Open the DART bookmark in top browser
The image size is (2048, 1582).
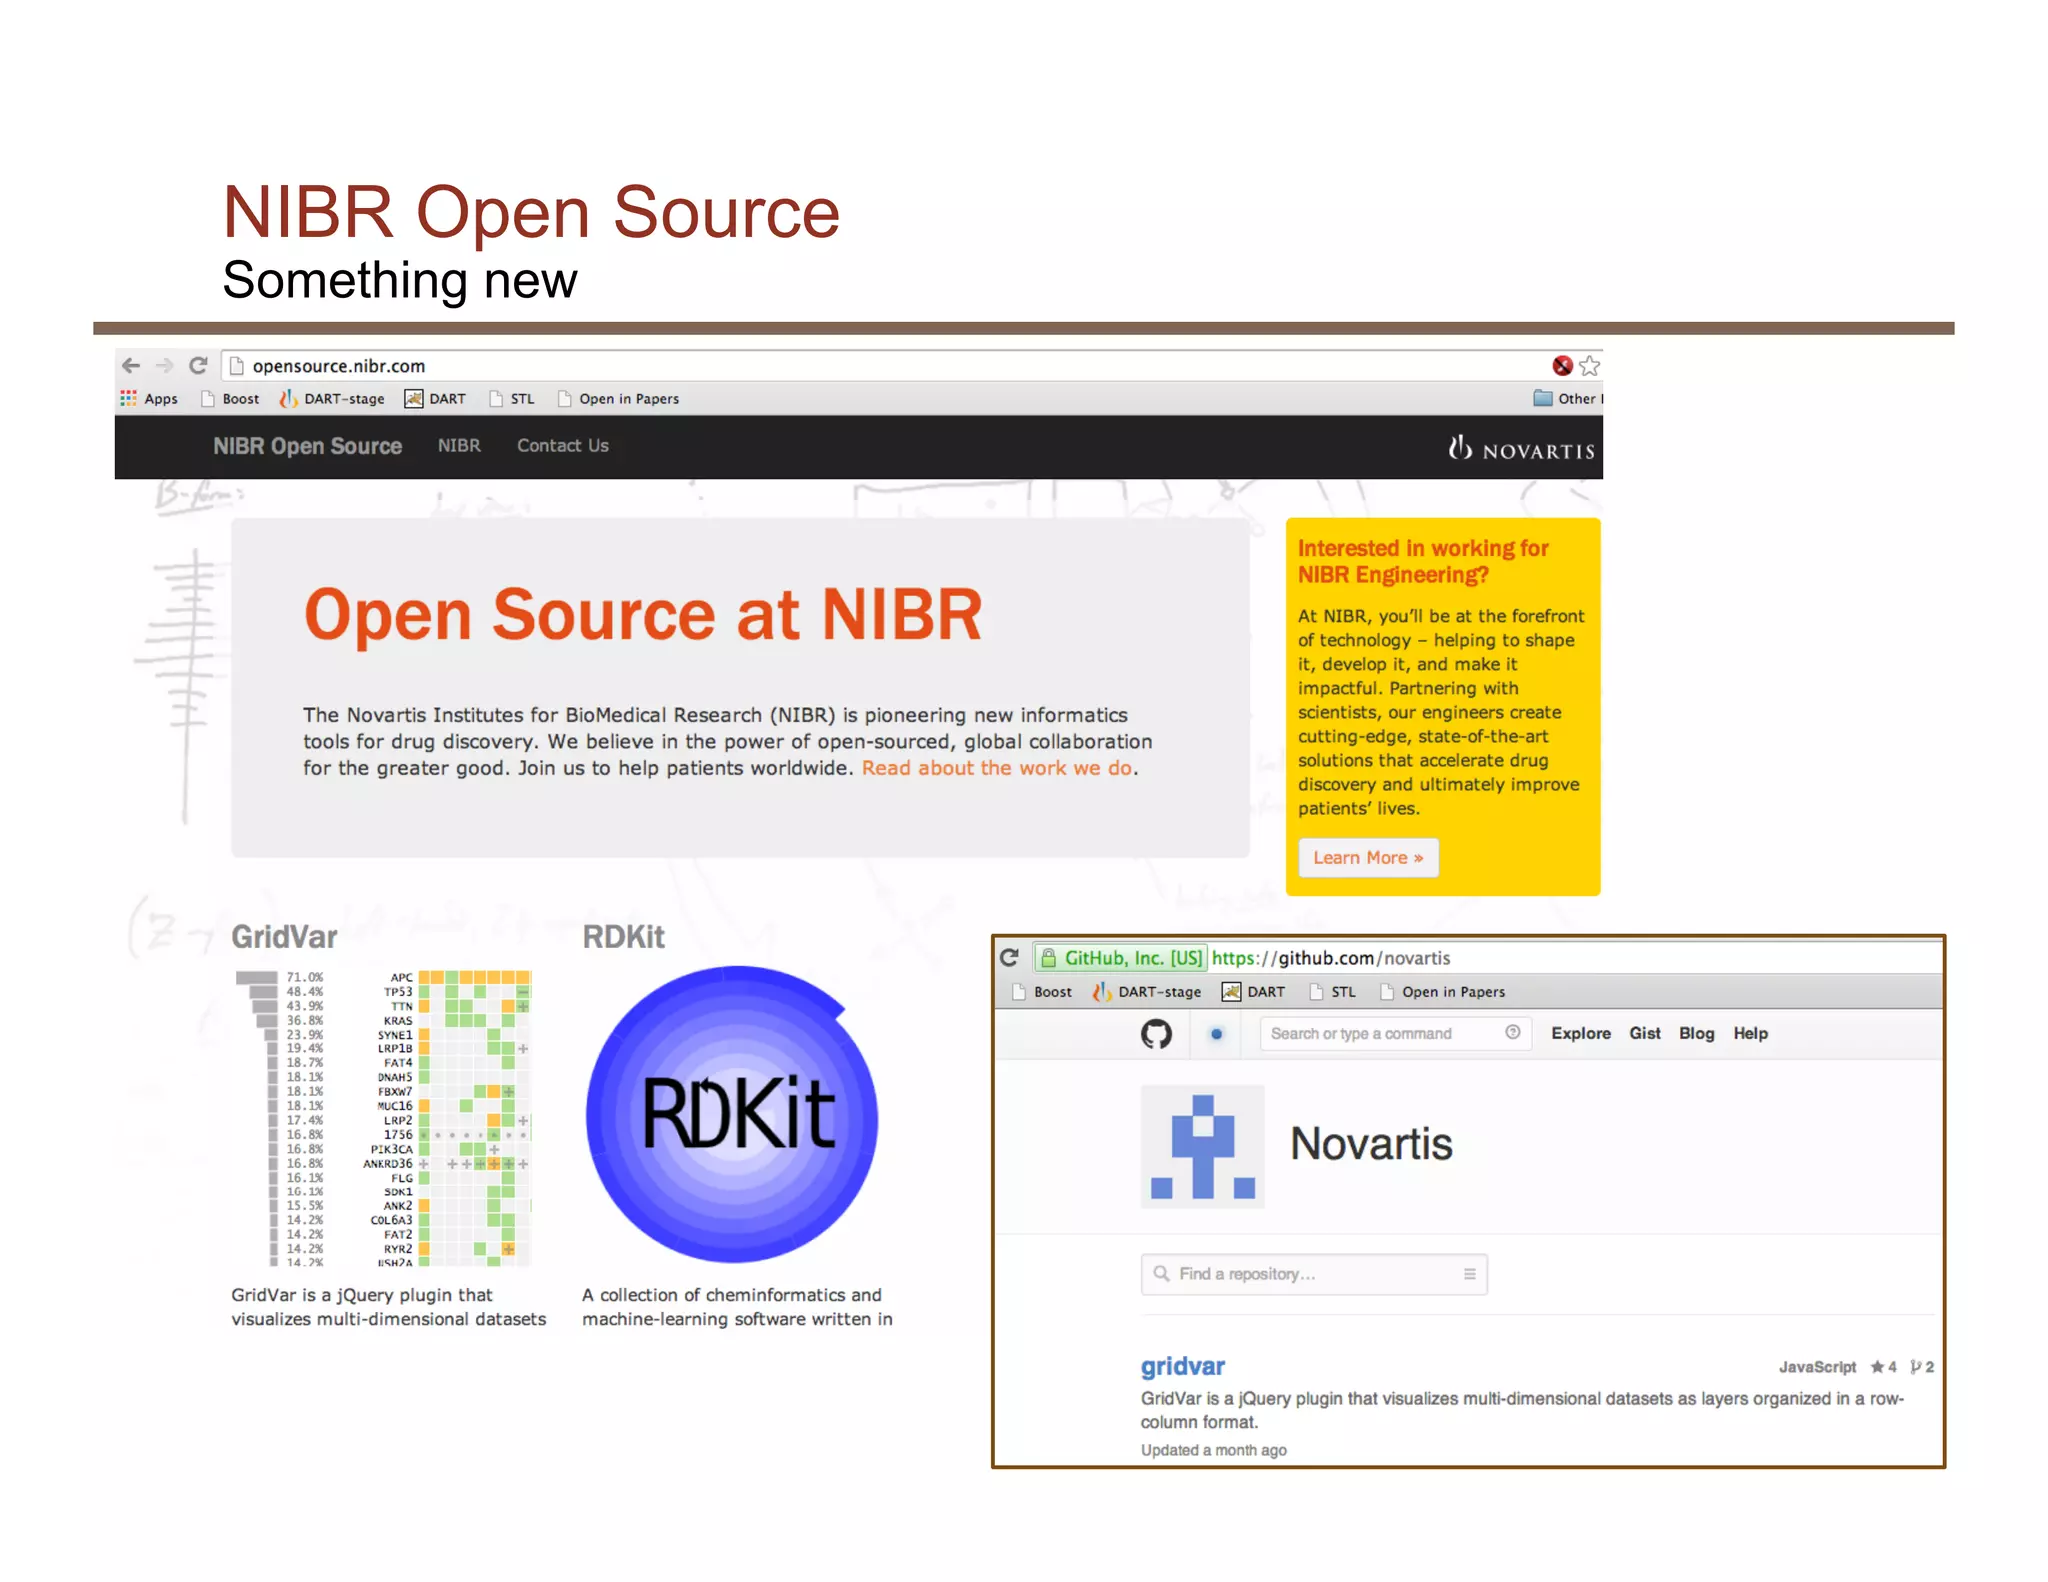(x=435, y=399)
